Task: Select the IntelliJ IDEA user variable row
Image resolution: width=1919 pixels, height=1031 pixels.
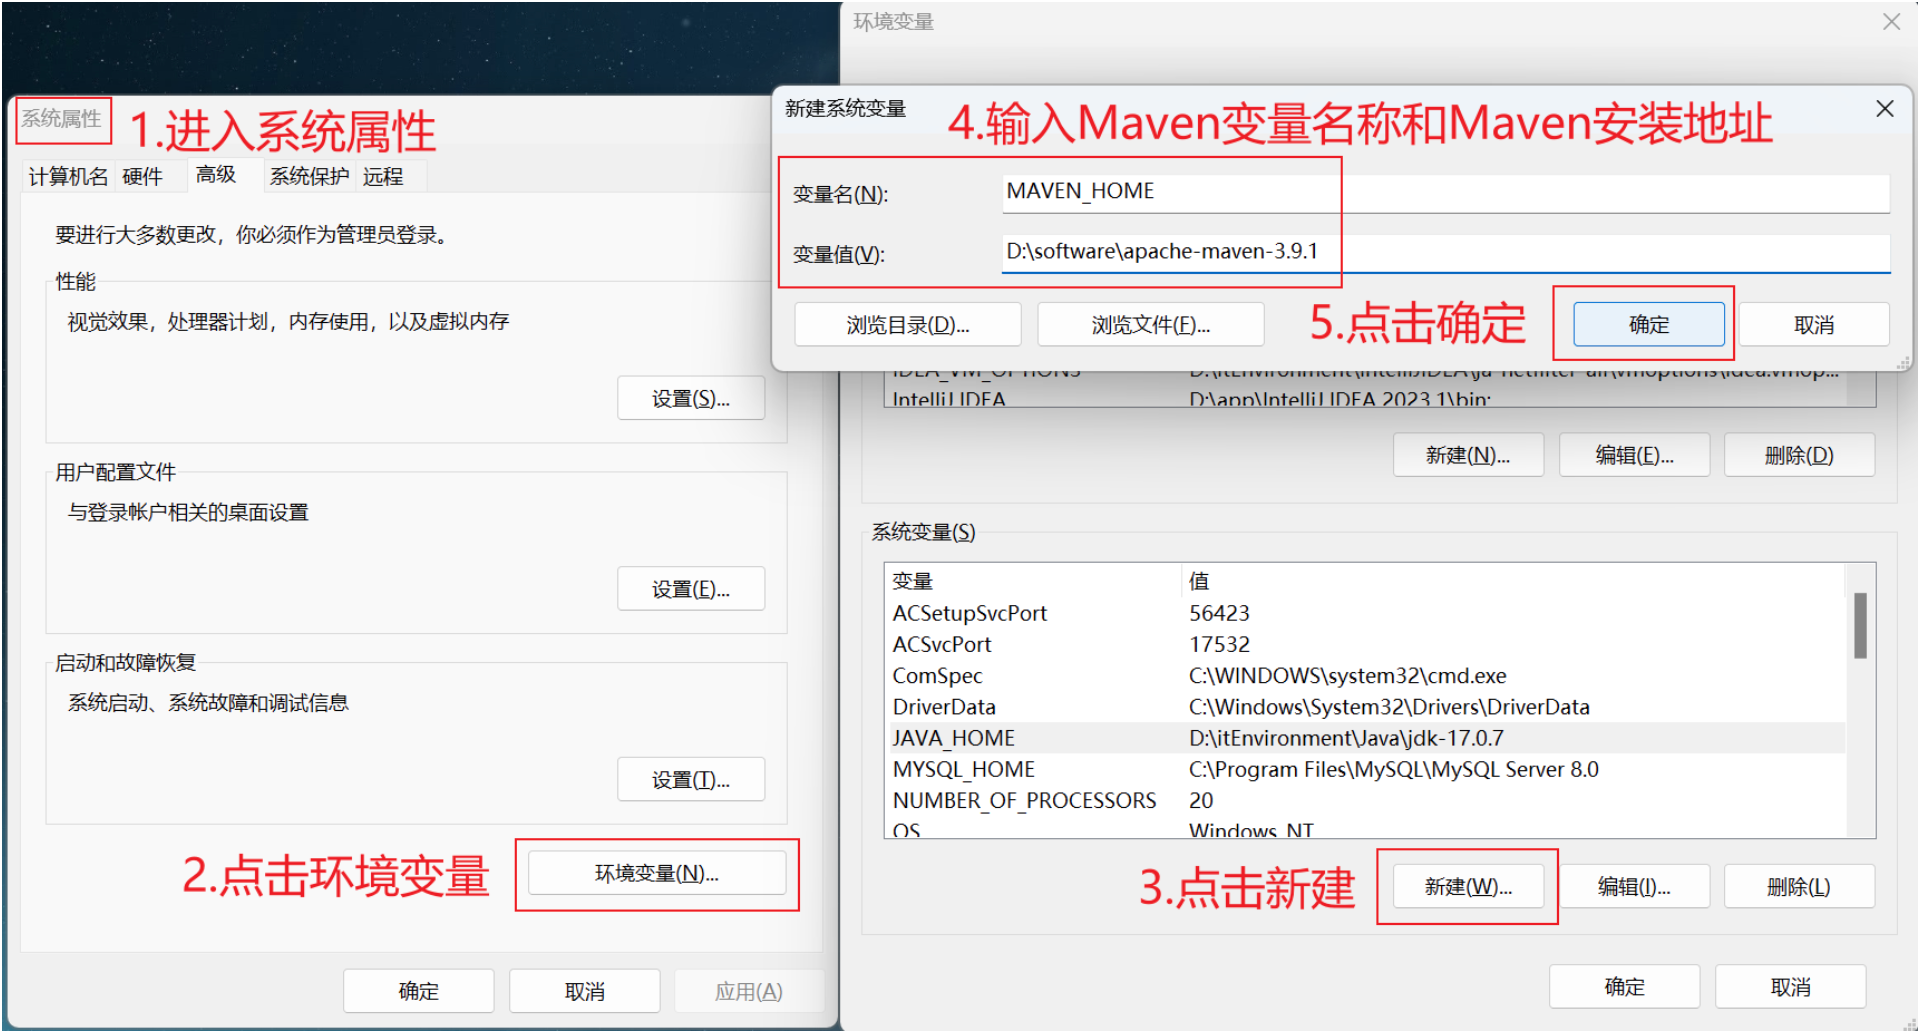Action: point(1365,398)
